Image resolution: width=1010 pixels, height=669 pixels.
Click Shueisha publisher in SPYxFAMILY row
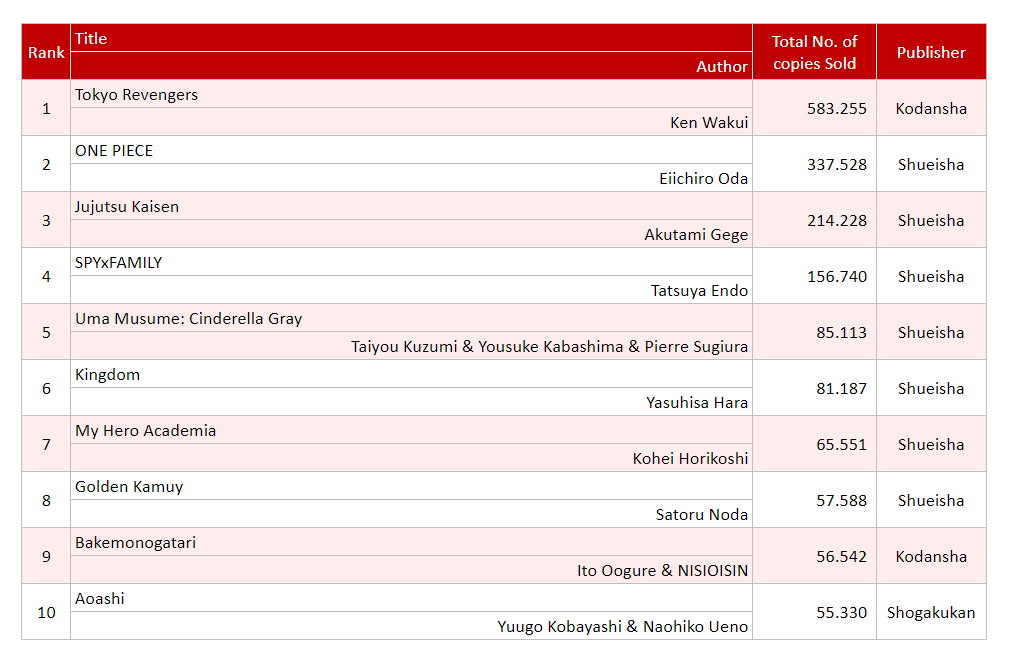[x=931, y=276]
